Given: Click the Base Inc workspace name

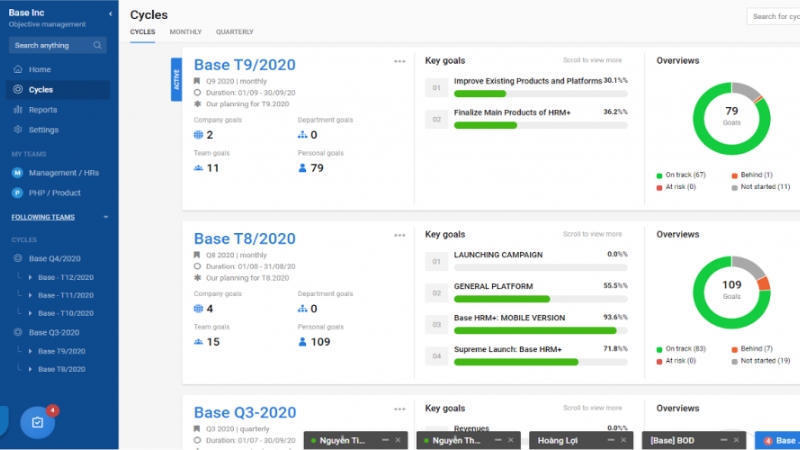Looking at the screenshot, I should pyautogui.click(x=27, y=13).
